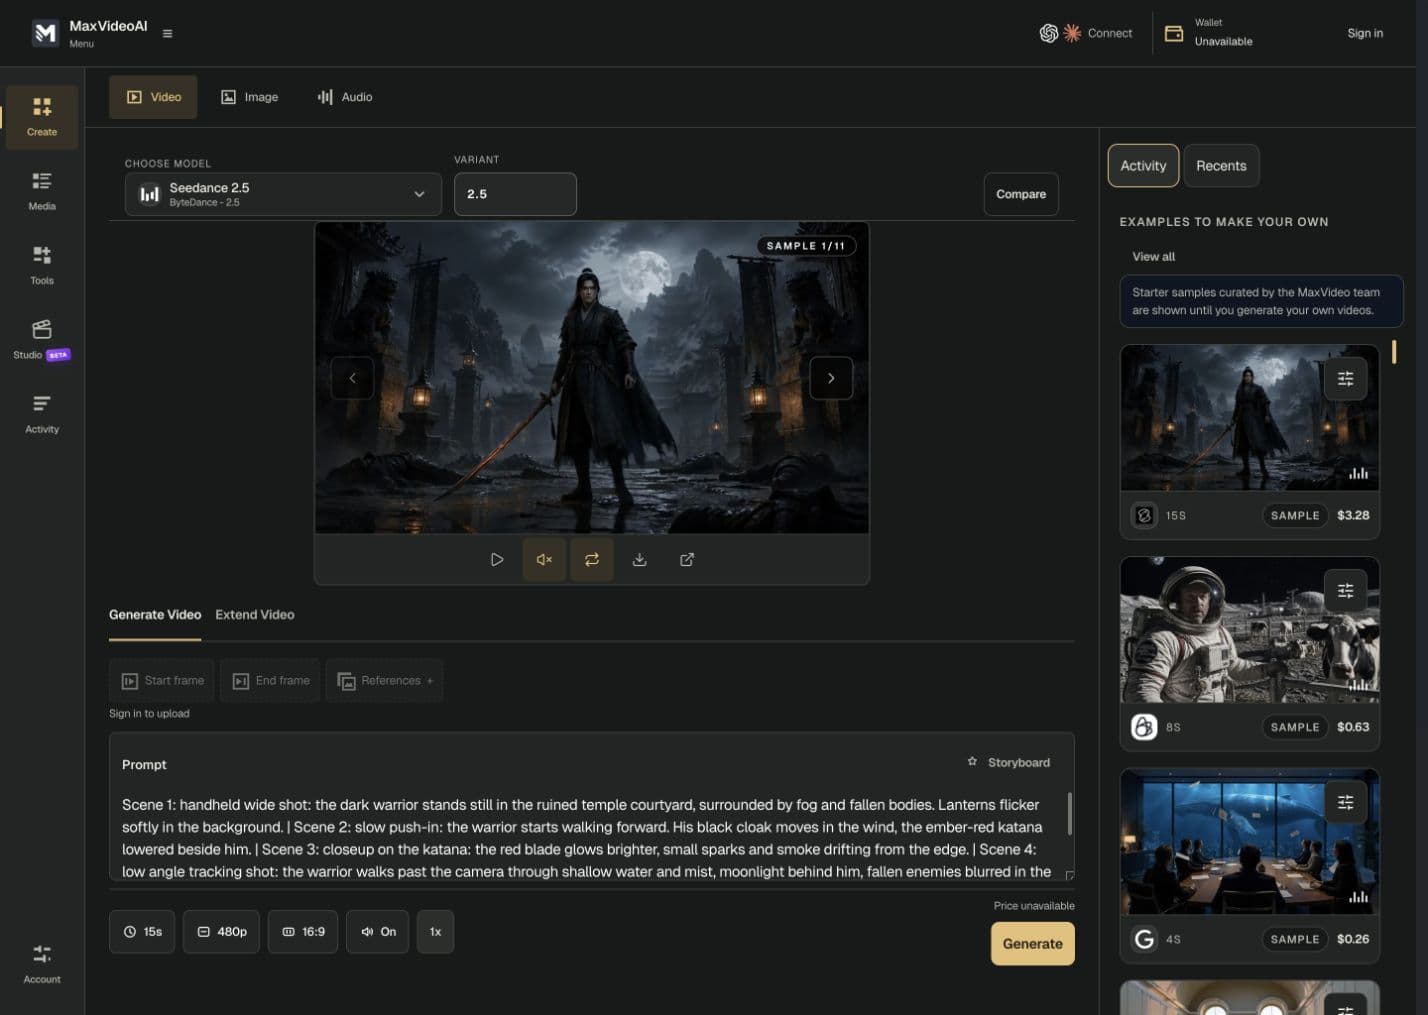1428x1015 pixels.
Task: Click View all examples link
Action: pyautogui.click(x=1153, y=257)
